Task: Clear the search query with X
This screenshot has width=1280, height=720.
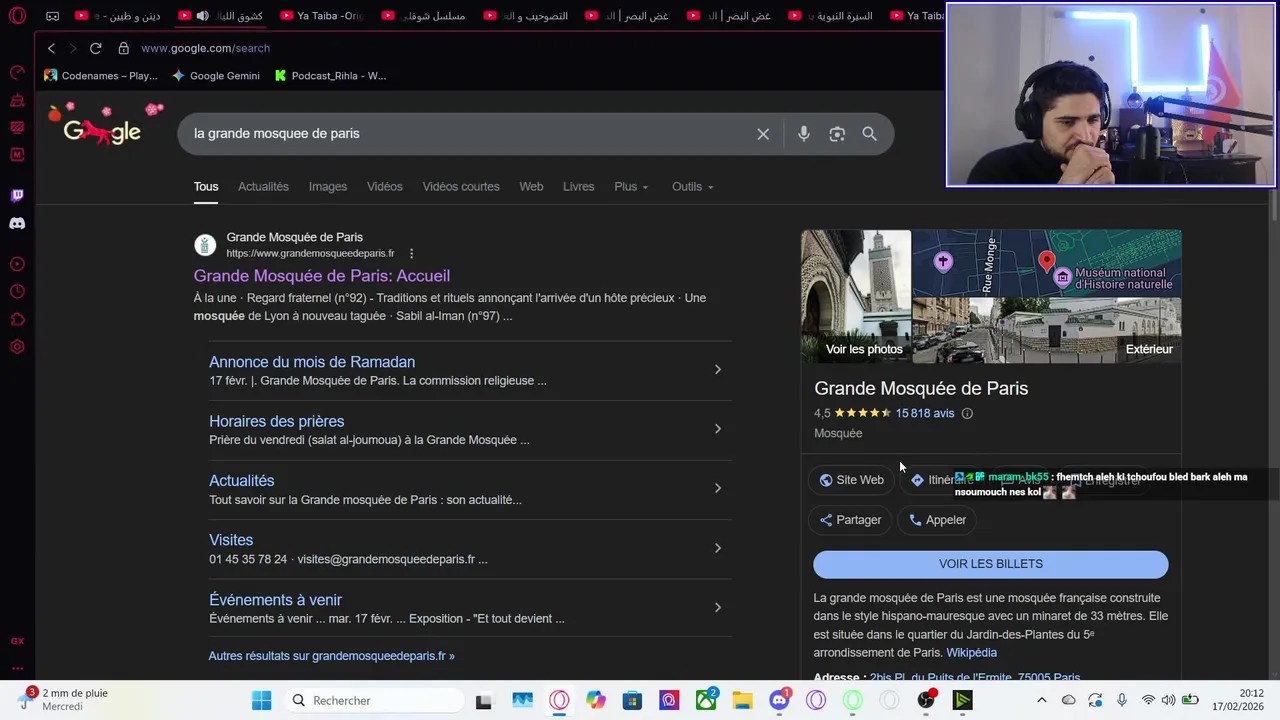Action: coord(763,134)
